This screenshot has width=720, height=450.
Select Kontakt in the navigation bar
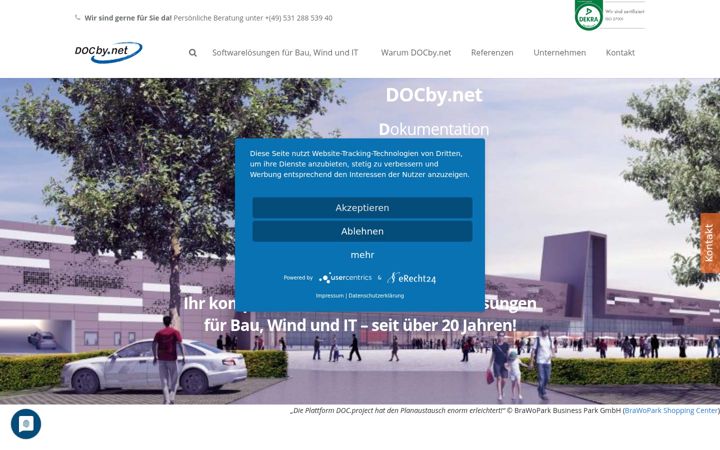point(620,53)
